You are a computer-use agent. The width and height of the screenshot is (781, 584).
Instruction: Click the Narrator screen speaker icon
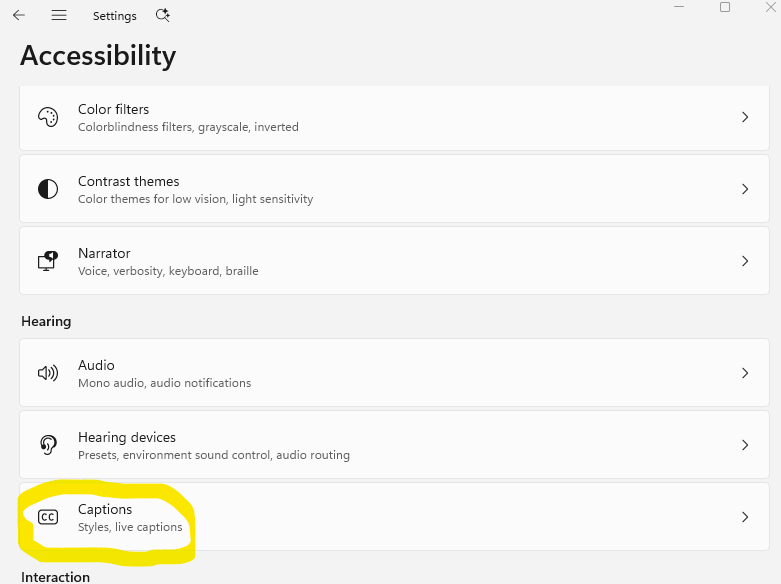(x=48, y=261)
